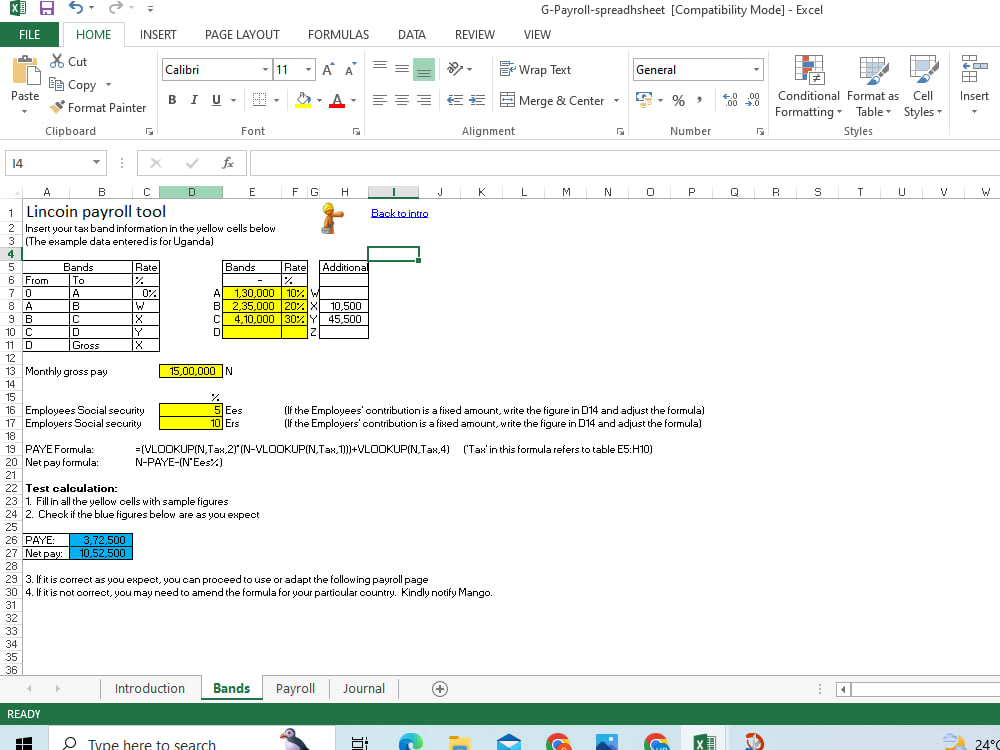1000x750 pixels.
Task: Open Number format General dropdown
Action: pos(756,70)
